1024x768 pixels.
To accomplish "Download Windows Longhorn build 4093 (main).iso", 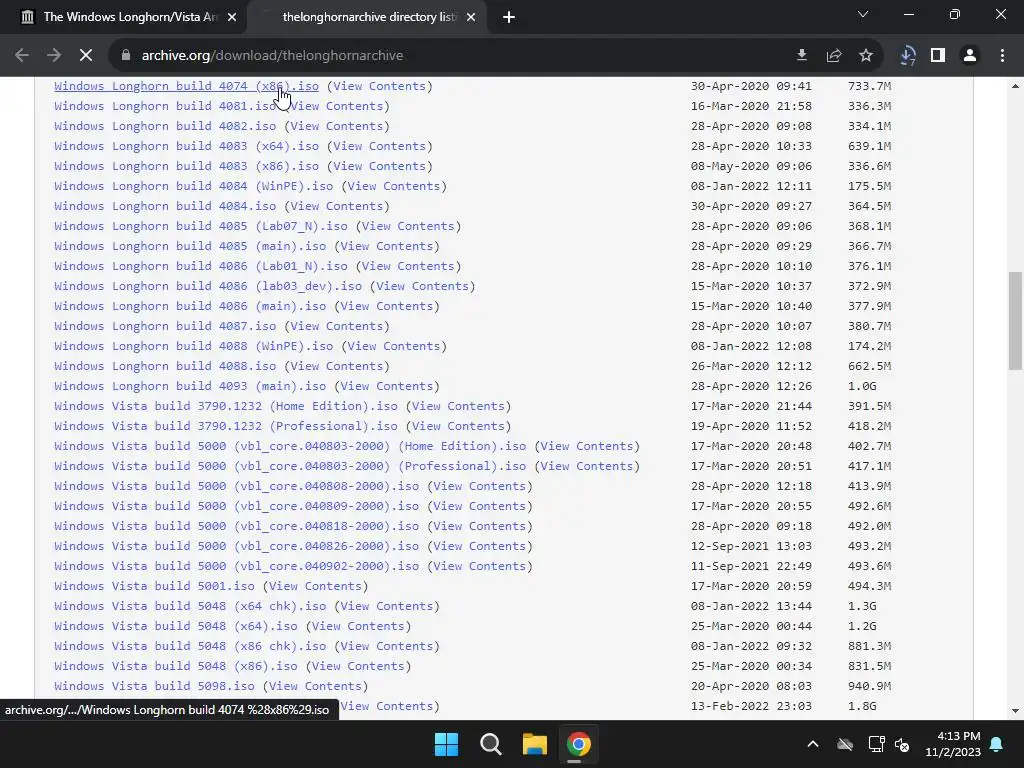I will [x=190, y=386].
